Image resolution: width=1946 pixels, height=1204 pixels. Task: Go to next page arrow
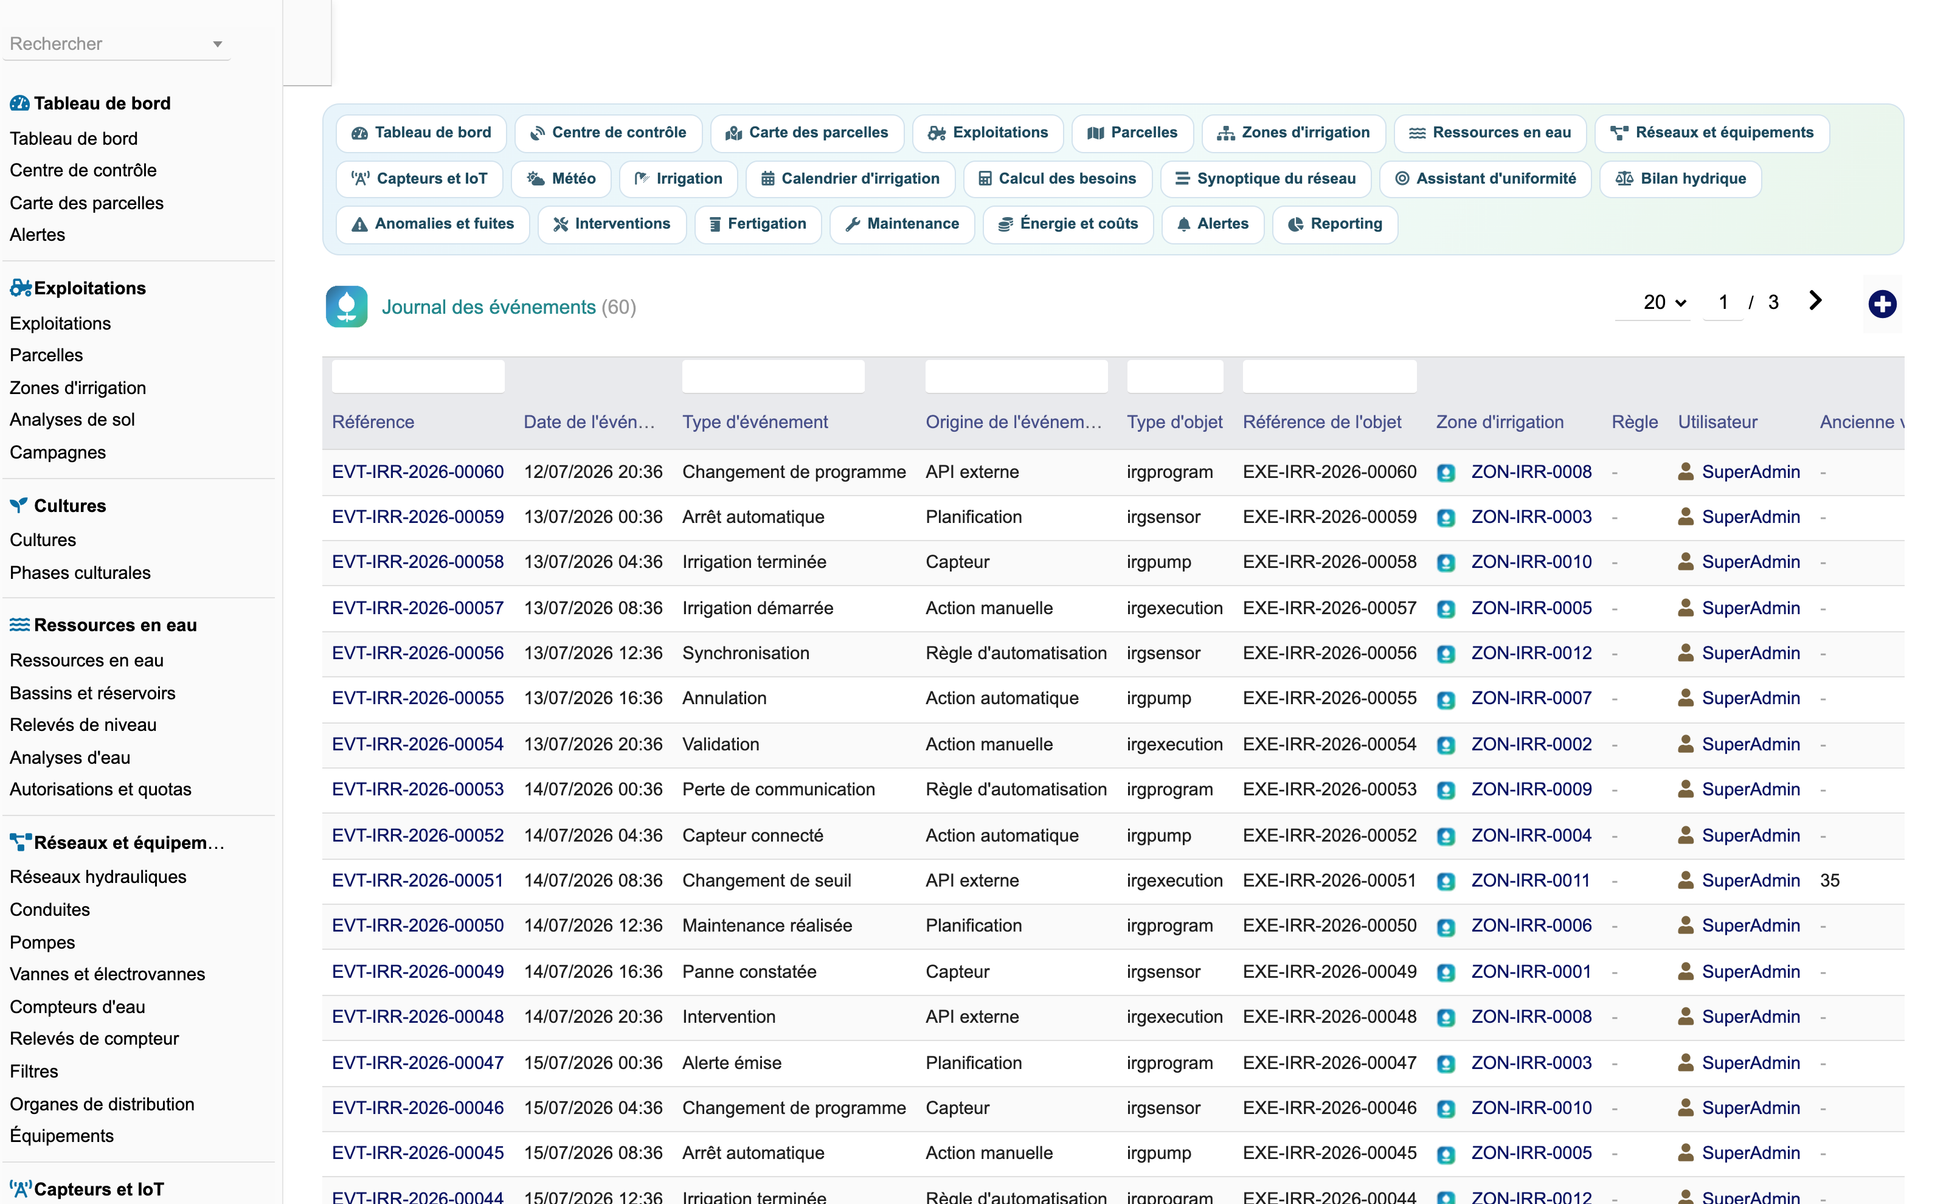tap(1815, 301)
